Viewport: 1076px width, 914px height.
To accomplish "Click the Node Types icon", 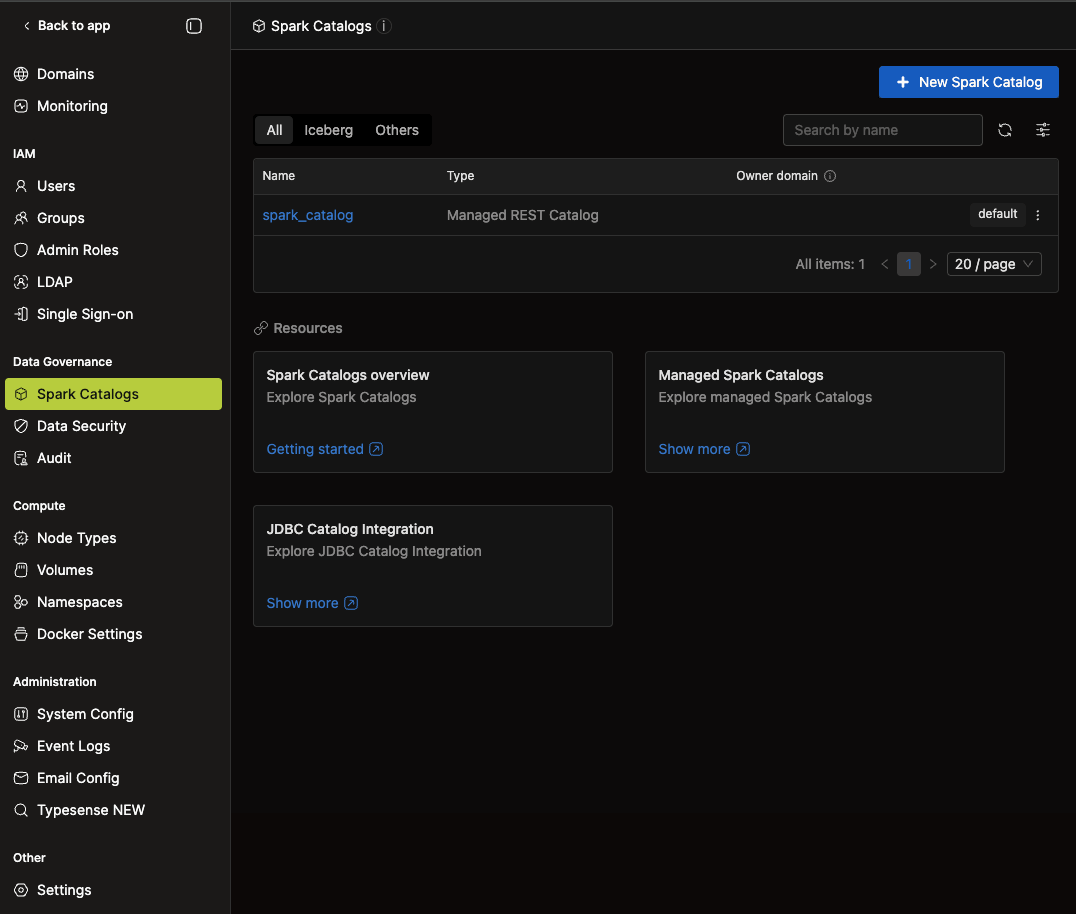I will [x=21, y=538].
